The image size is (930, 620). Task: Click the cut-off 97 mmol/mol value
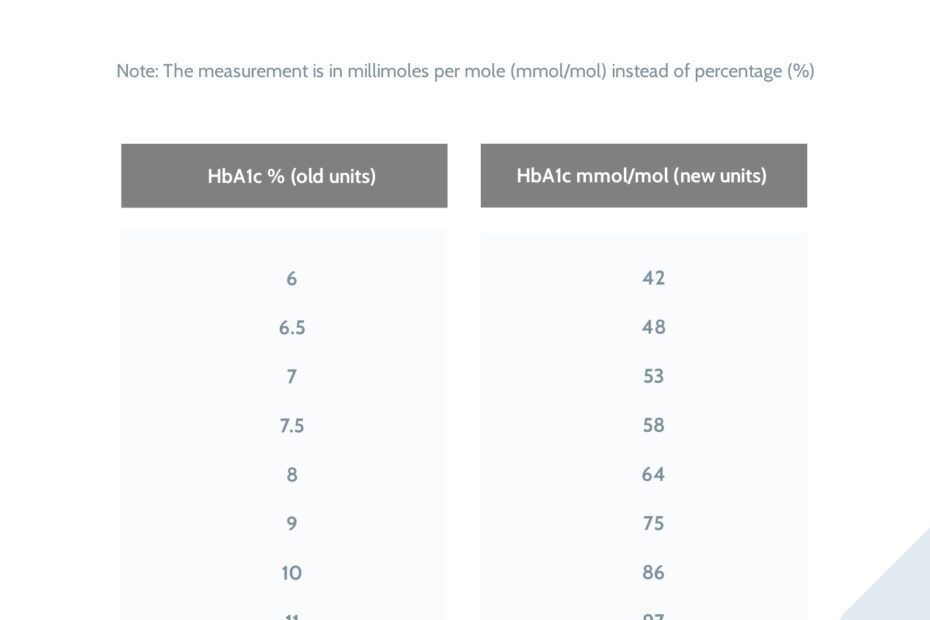tap(654, 616)
